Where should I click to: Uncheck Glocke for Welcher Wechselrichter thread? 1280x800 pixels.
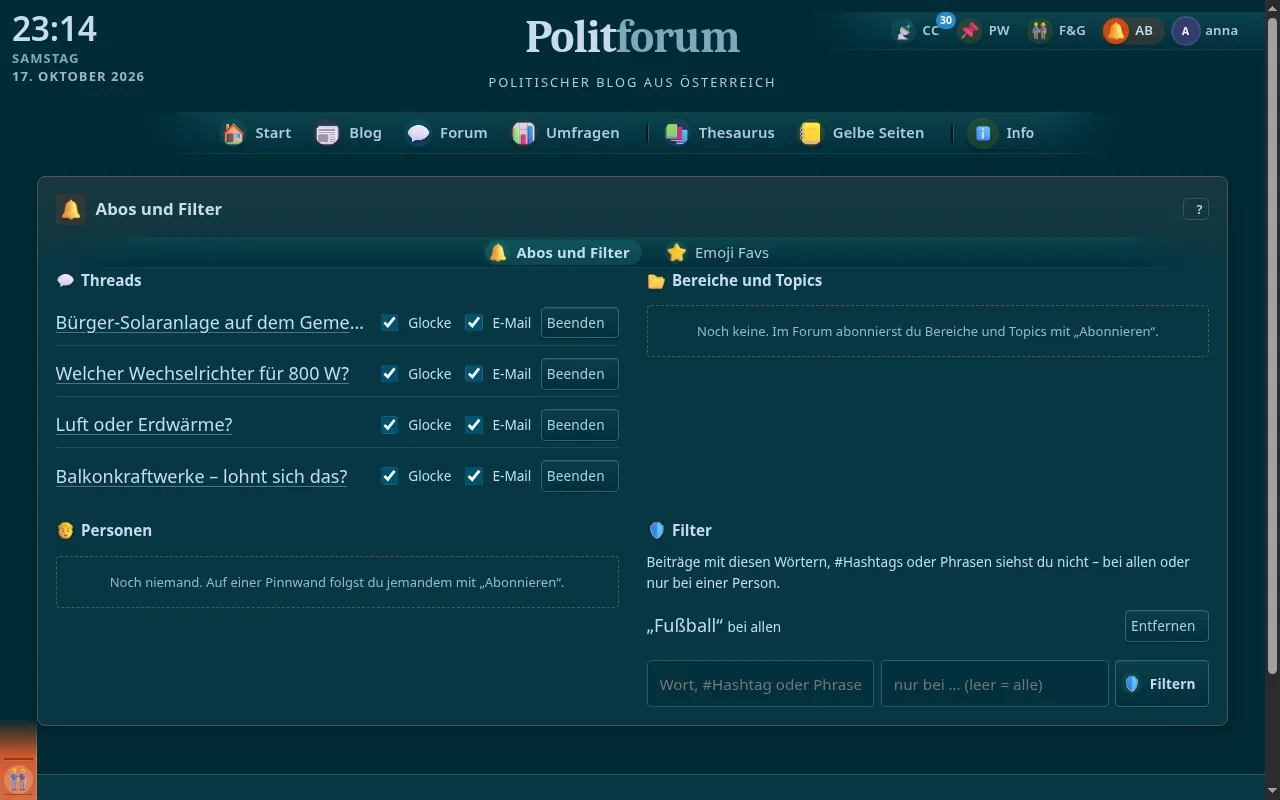pos(390,374)
